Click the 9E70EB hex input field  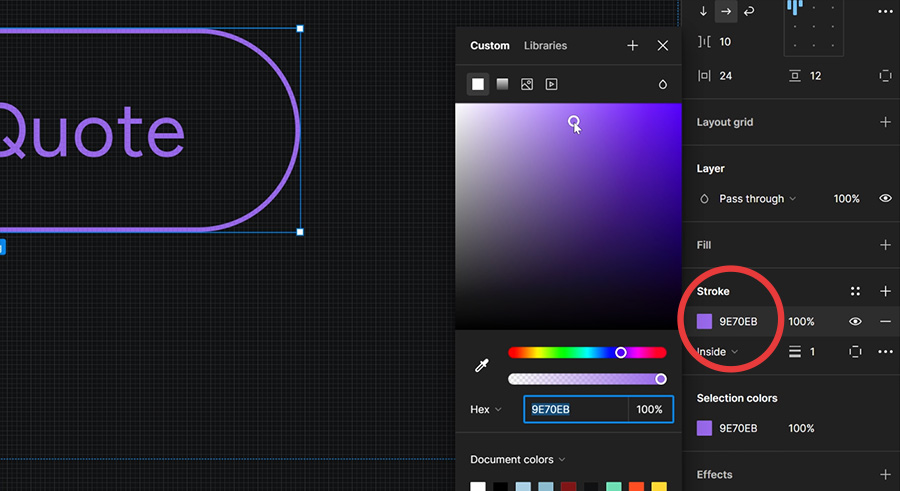click(576, 409)
